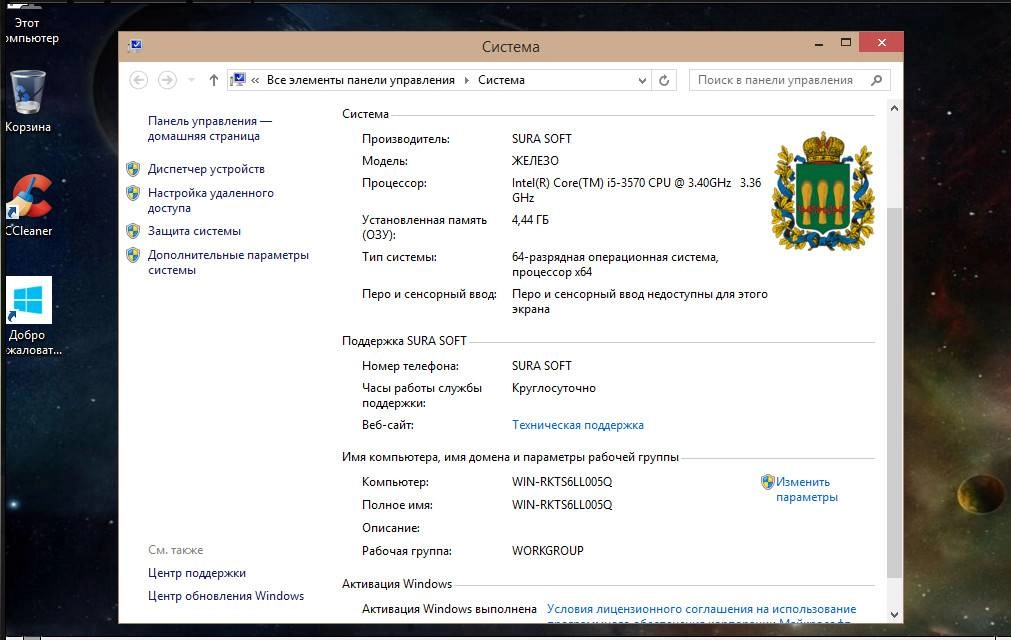
Task: Click the scrollbar down arrow
Action: [894, 614]
